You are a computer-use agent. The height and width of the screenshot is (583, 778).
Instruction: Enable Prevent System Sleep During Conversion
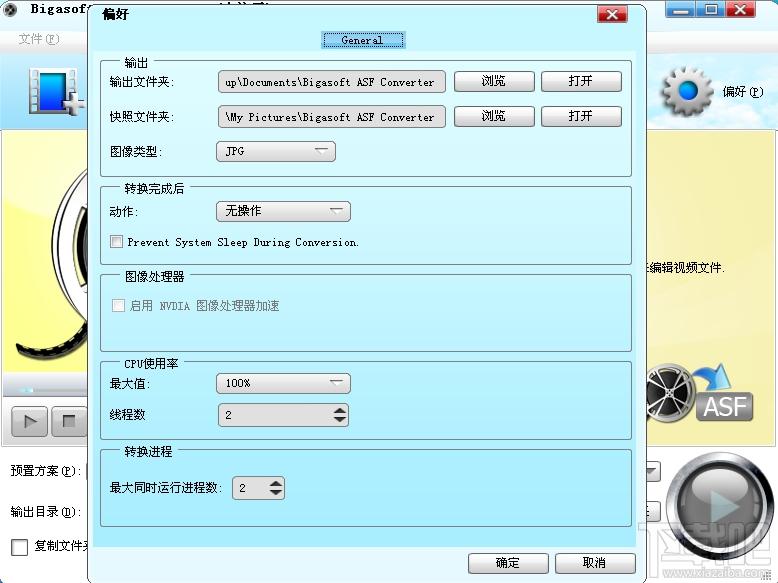pyautogui.click(x=117, y=242)
